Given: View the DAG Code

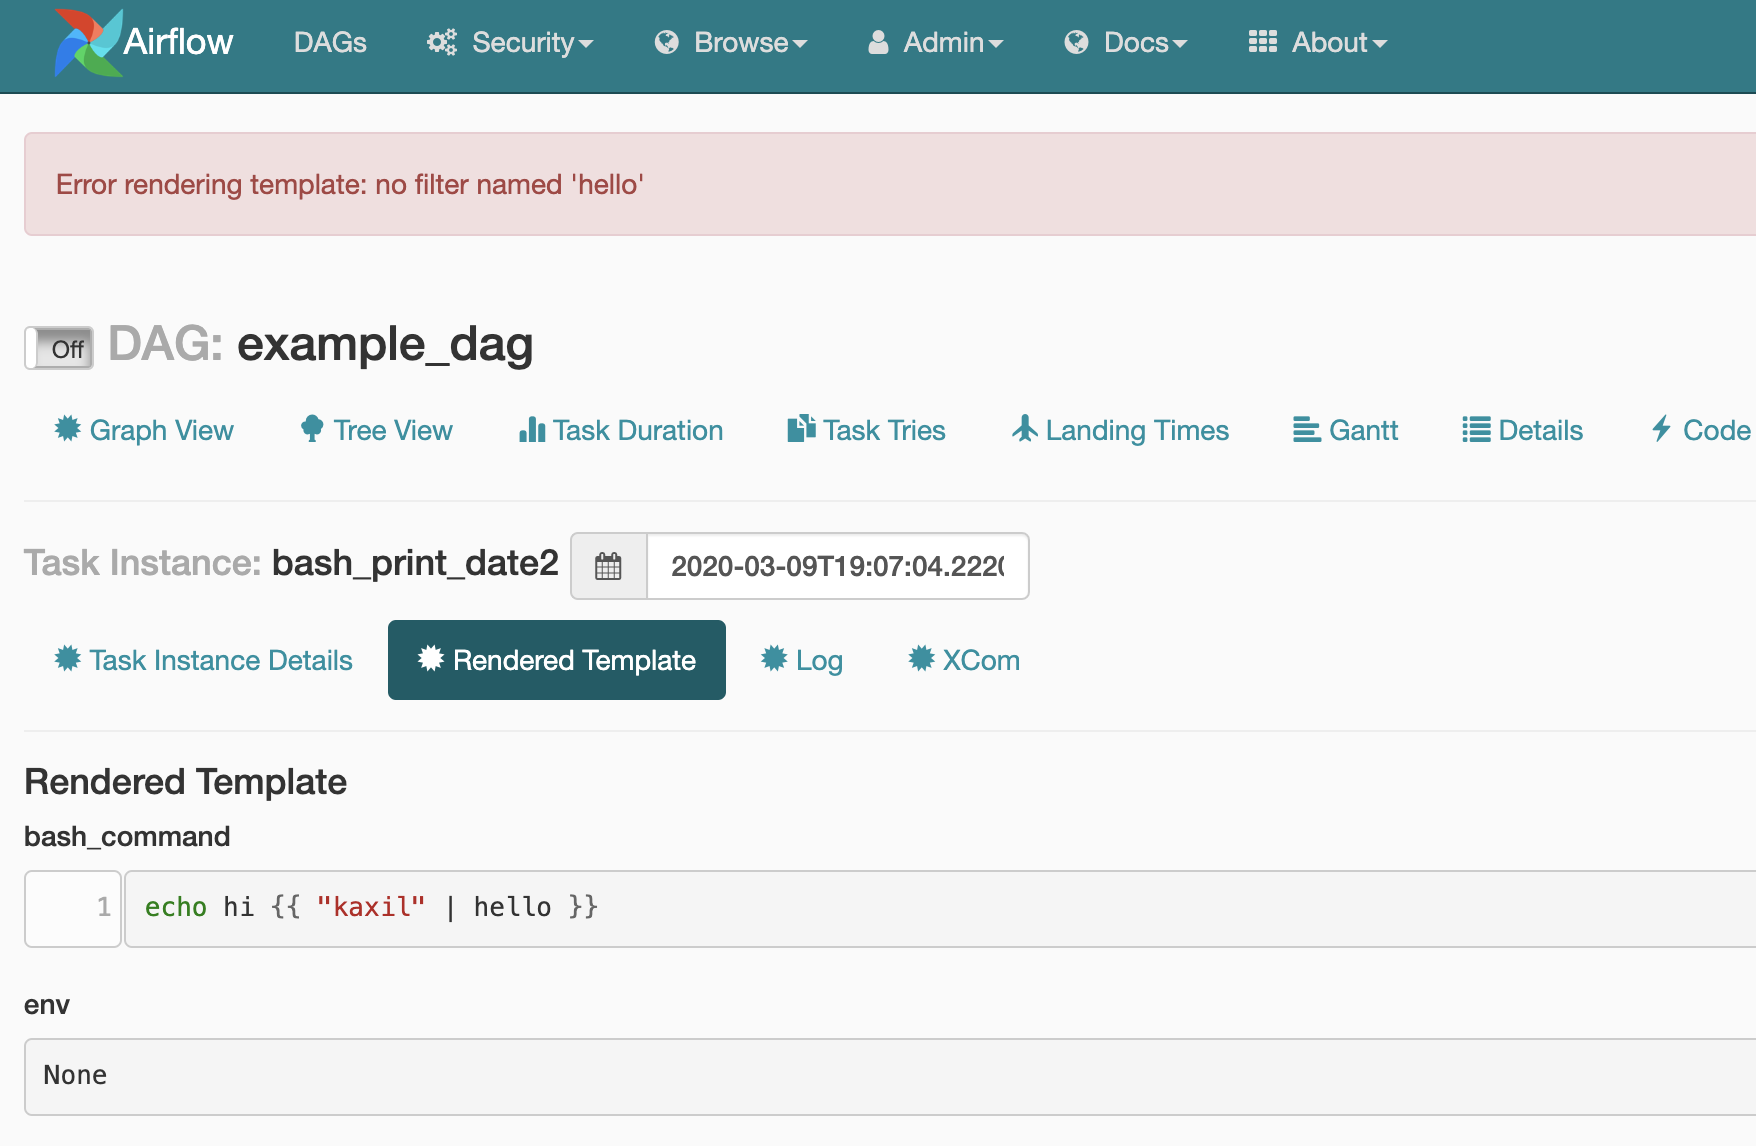Looking at the screenshot, I should [x=1701, y=430].
